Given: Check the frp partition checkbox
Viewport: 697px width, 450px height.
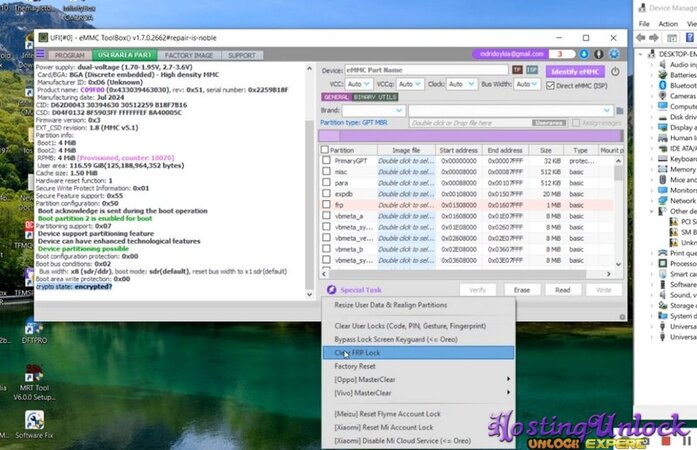Looking at the screenshot, I should click(326, 204).
